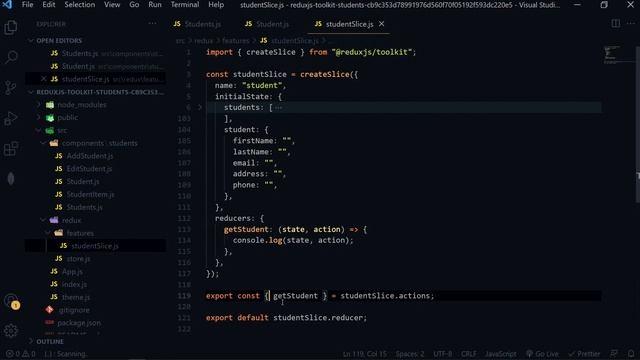Image resolution: width=640 pixels, height=360 pixels.
Task: Open the Extensions view
Action: tap(11, 149)
